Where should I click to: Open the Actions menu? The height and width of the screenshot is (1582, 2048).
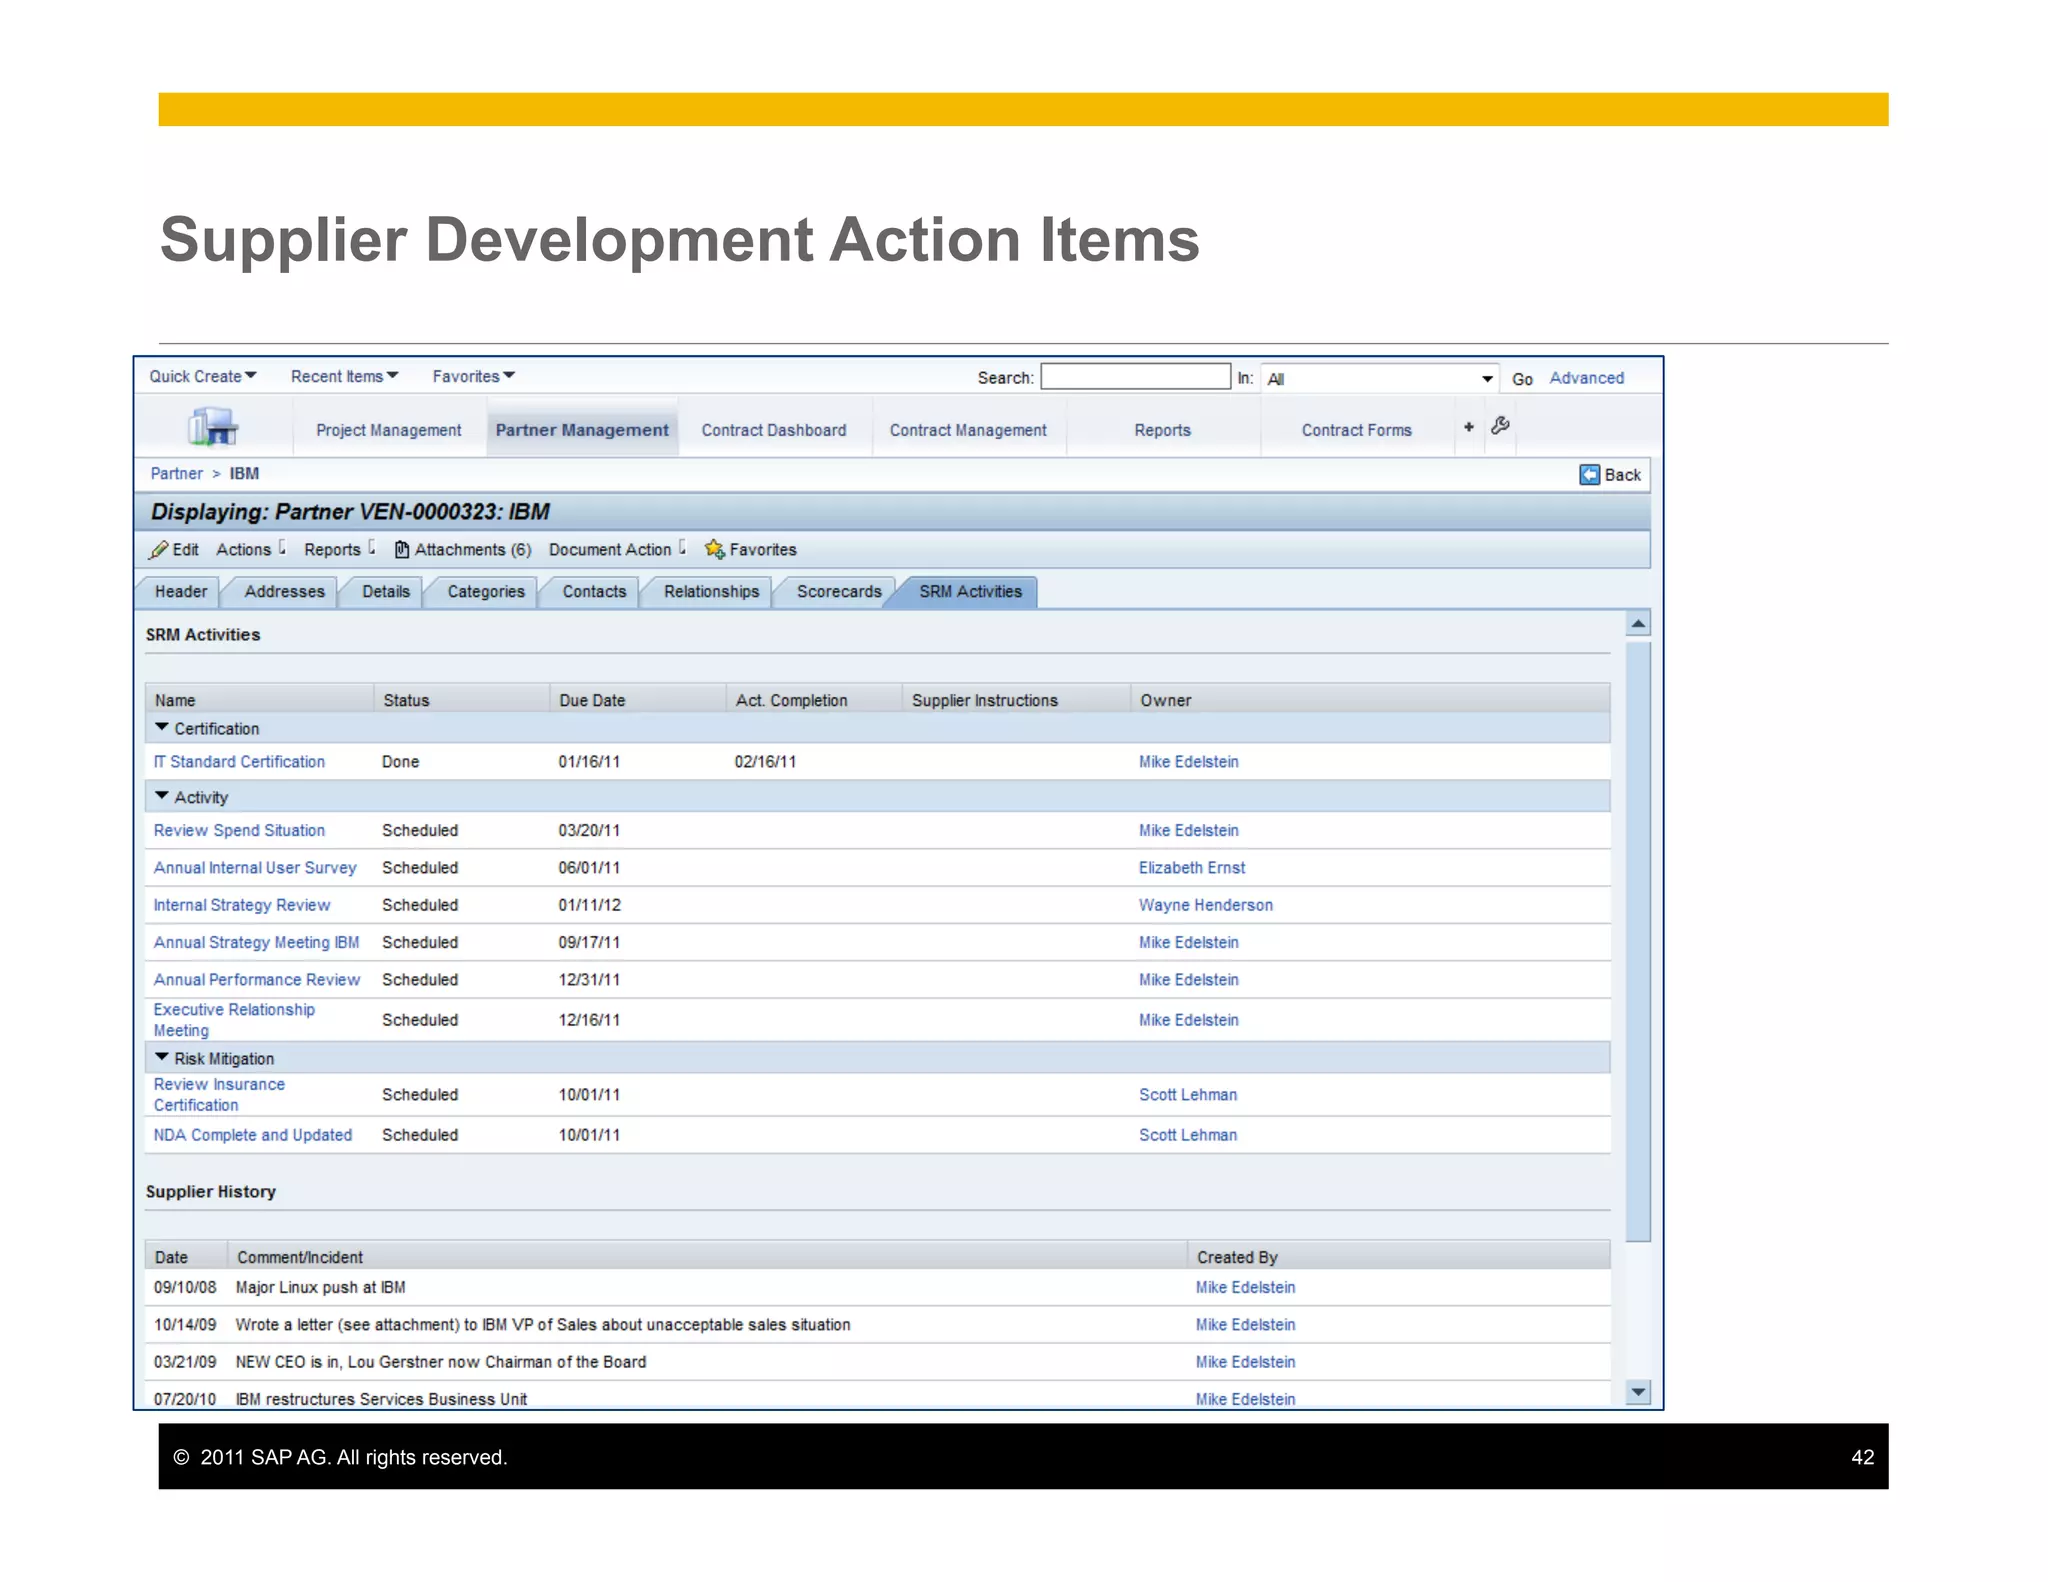click(x=251, y=549)
